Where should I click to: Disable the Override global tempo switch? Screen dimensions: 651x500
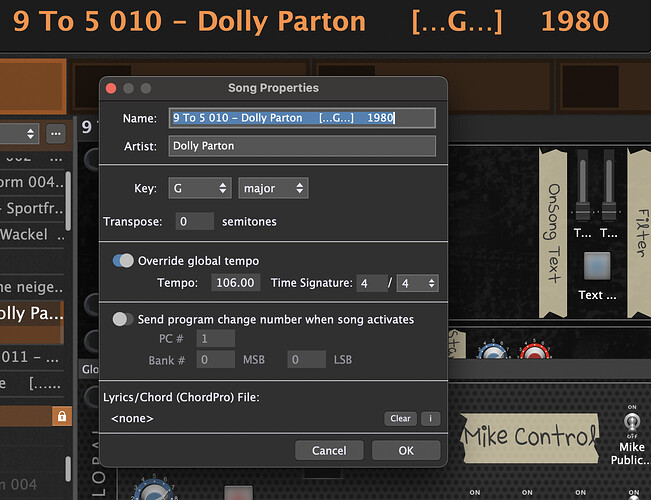coord(123,260)
